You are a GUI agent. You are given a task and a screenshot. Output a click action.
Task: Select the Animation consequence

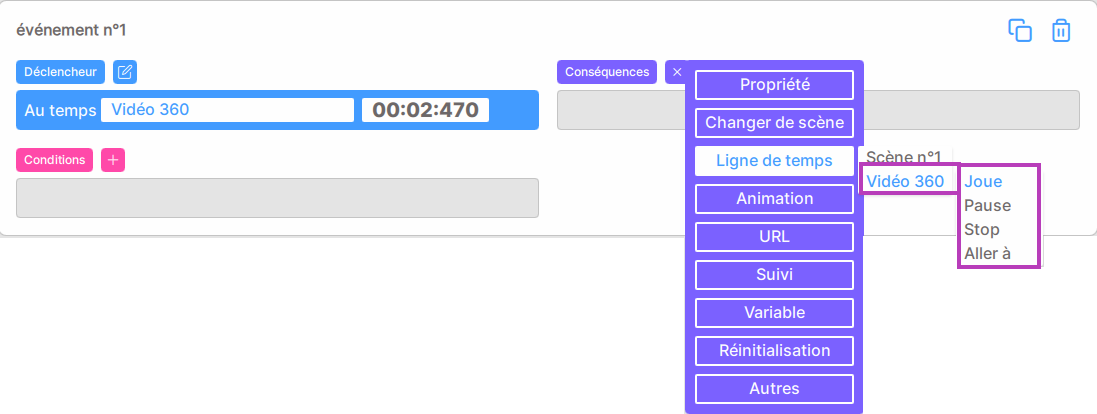pos(774,199)
